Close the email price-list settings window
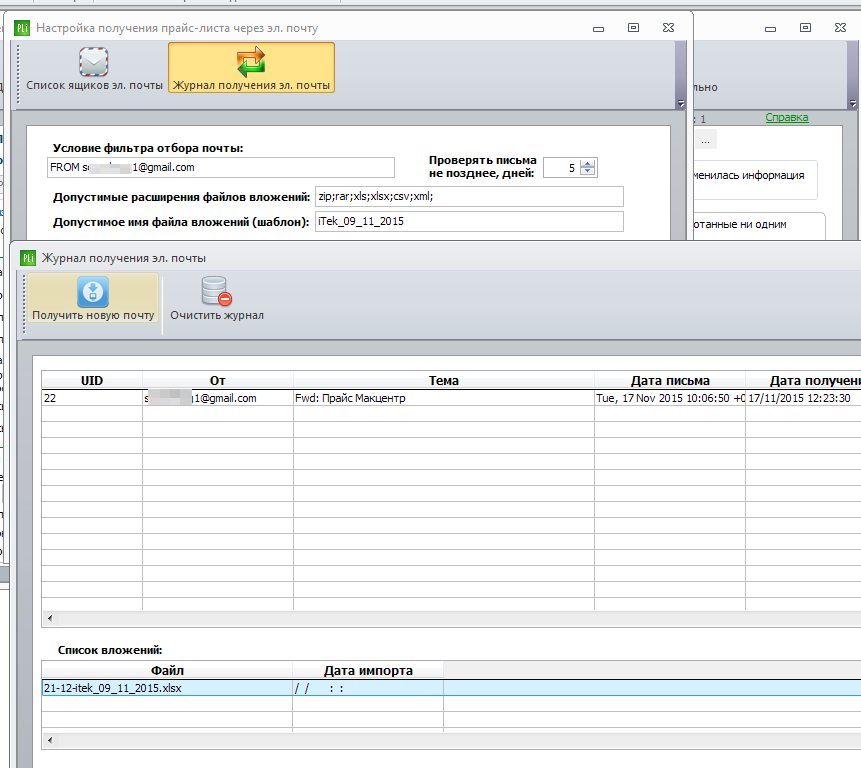This screenshot has height=768, width=861. [668, 27]
